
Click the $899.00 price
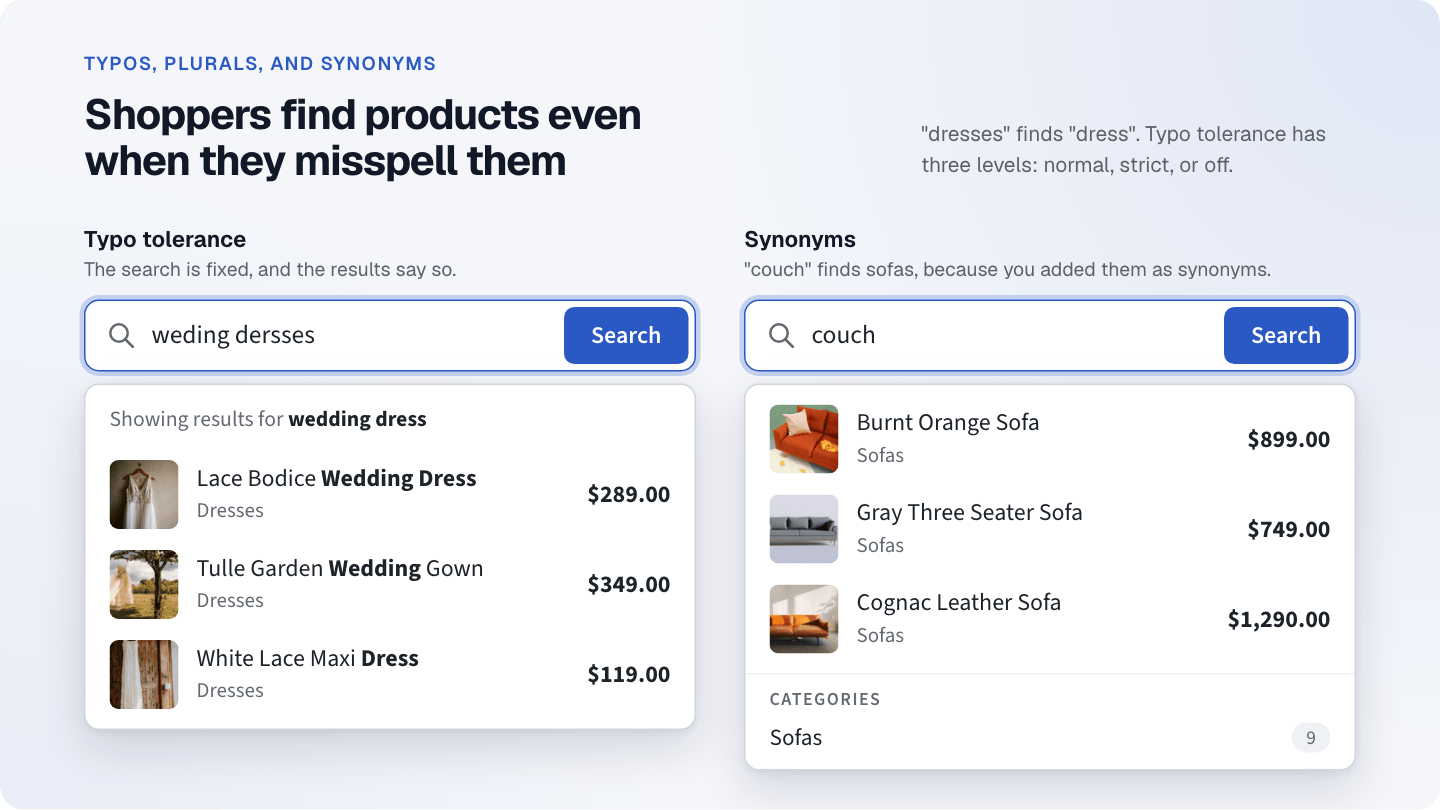pos(1289,439)
